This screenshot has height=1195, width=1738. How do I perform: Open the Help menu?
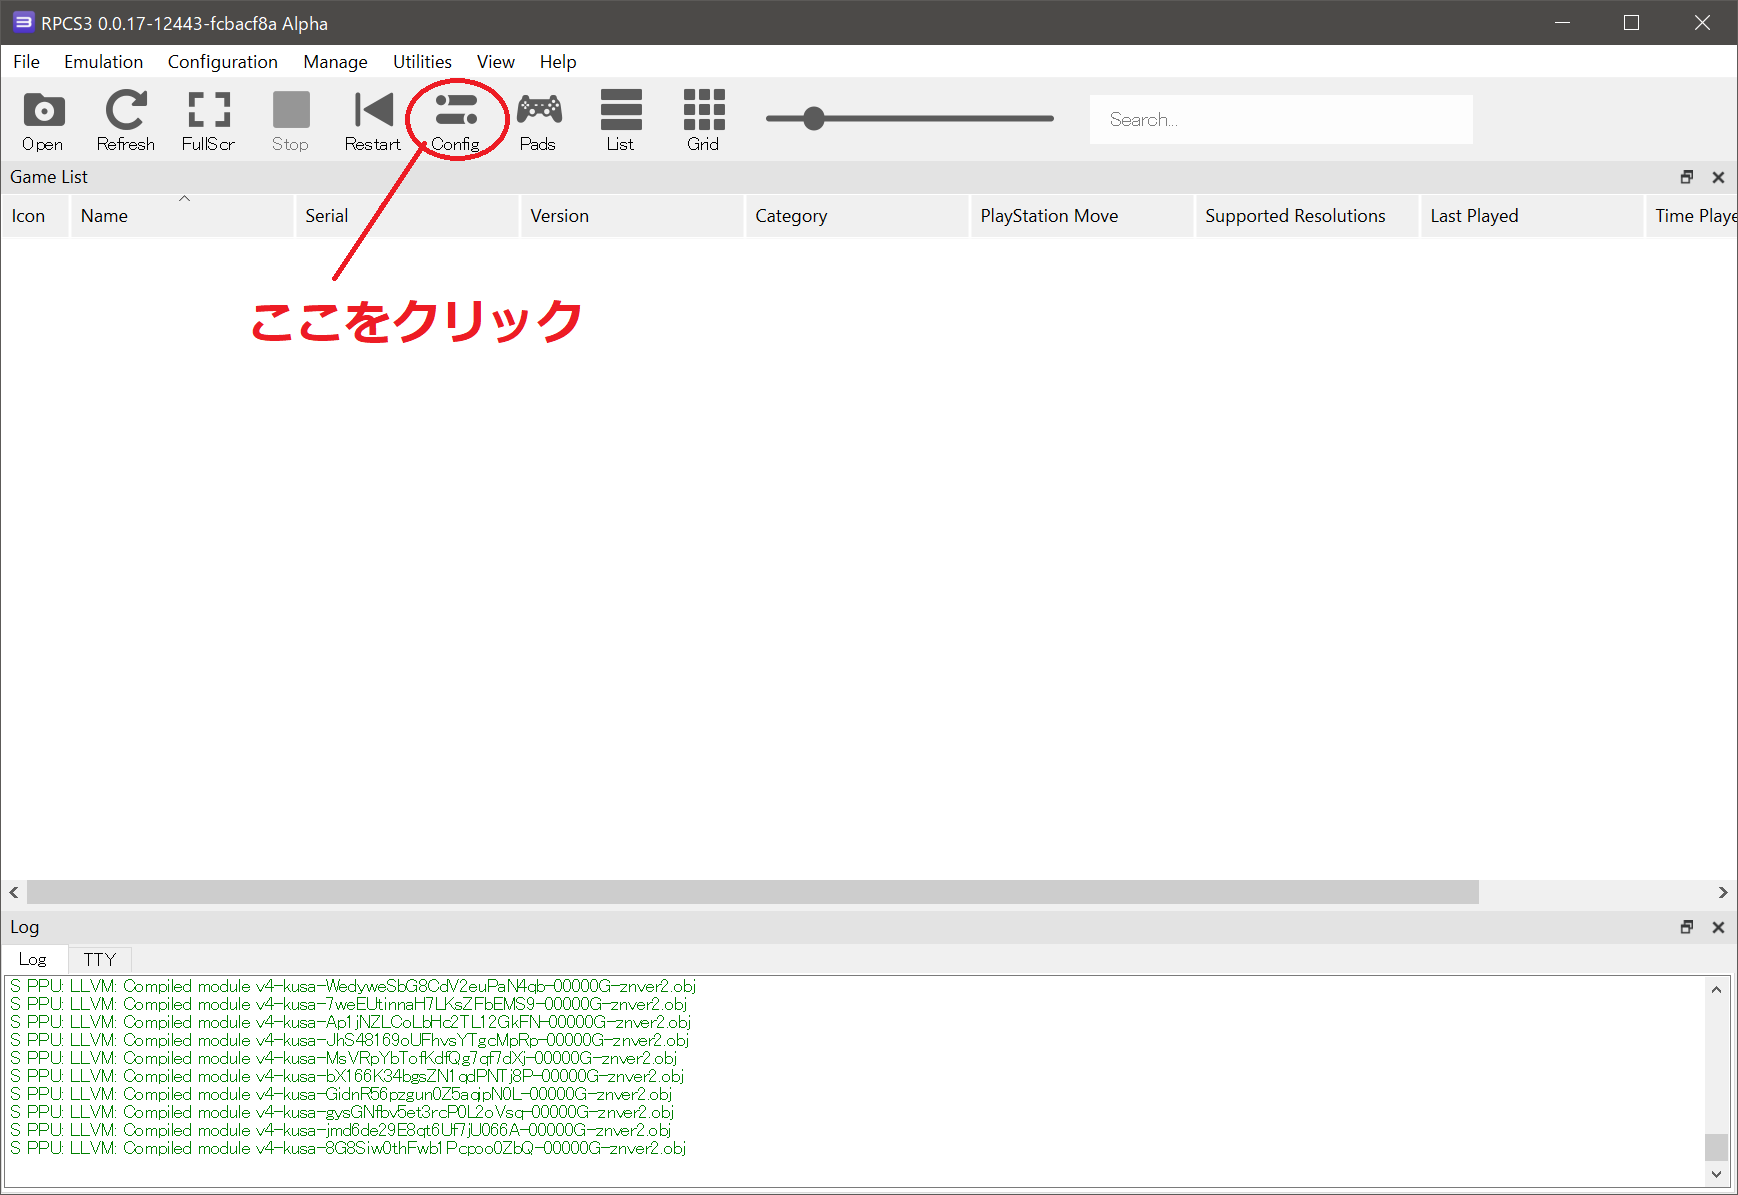point(558,62)
